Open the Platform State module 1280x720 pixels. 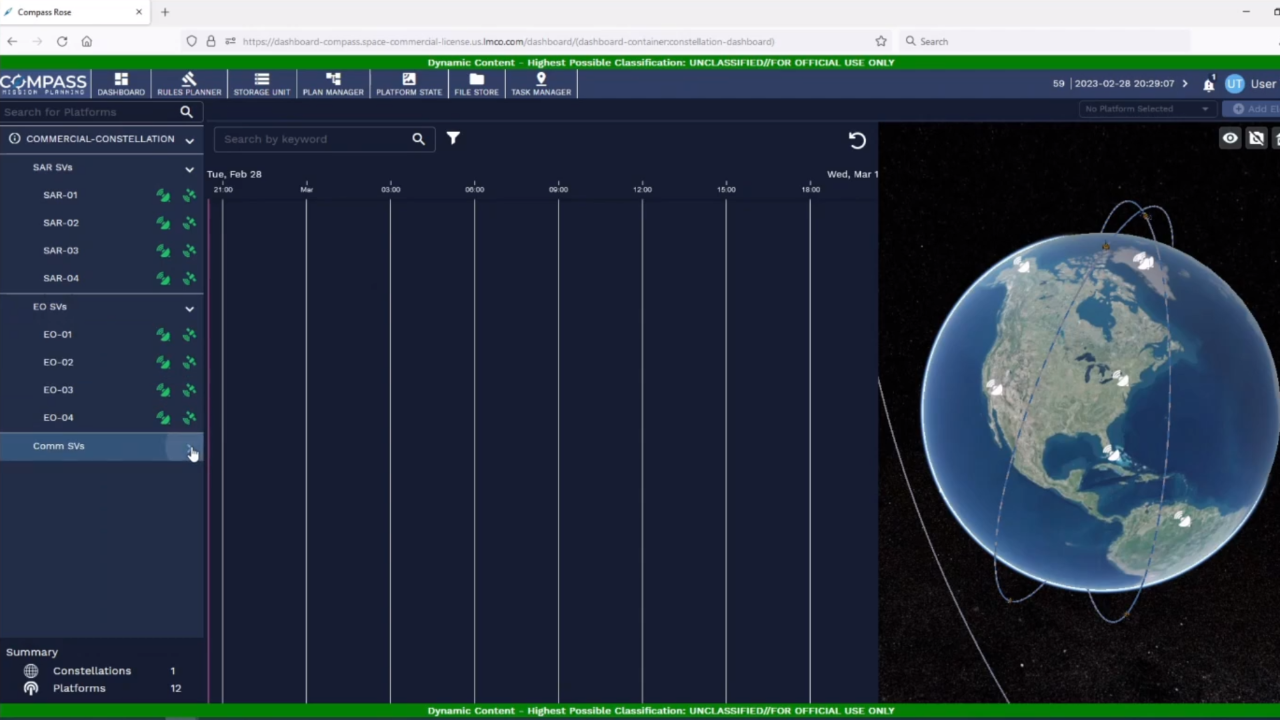(408, 84)
